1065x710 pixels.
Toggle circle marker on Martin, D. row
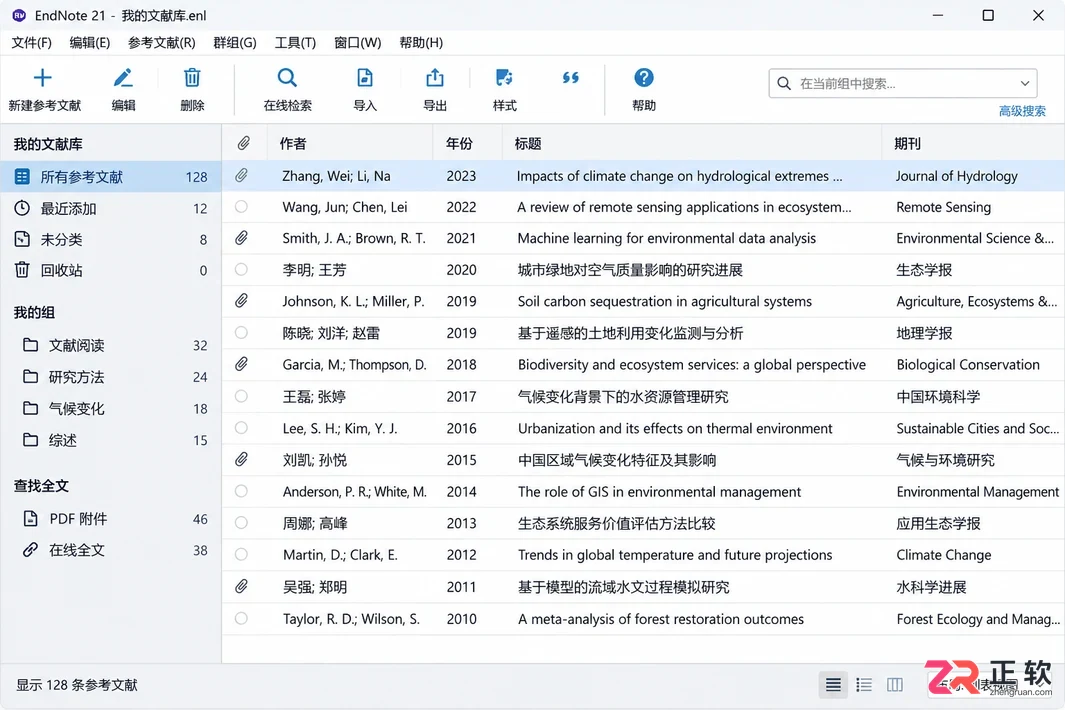(x=241, y=554)
